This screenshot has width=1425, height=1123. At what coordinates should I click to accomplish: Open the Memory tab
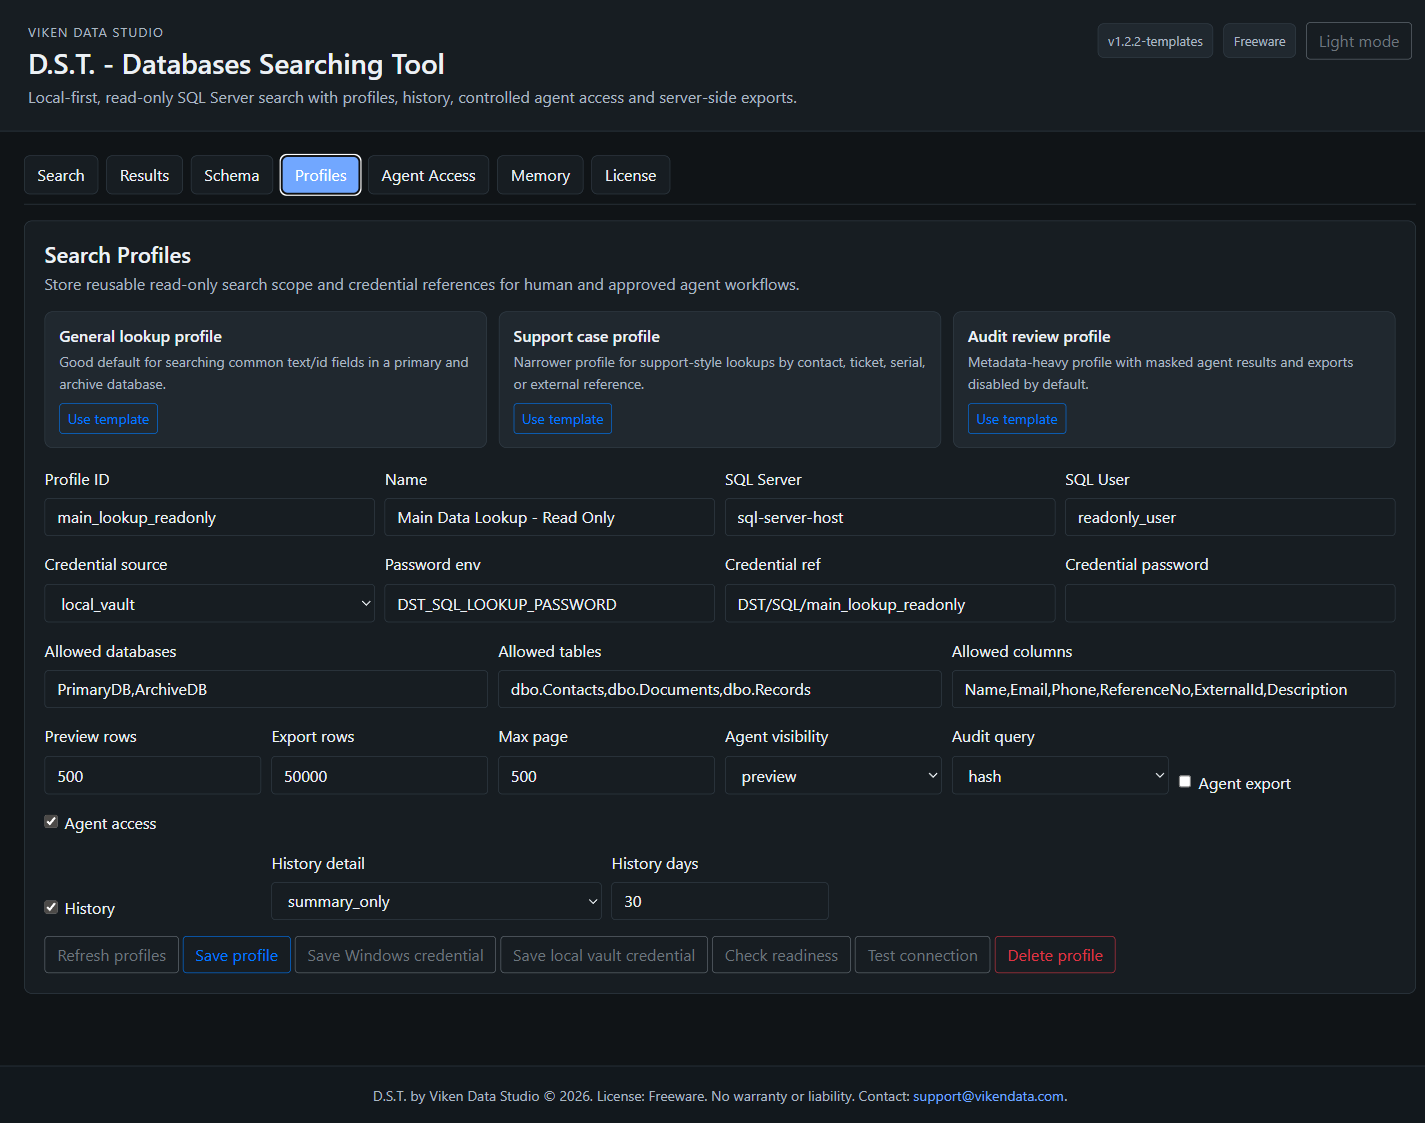pyautogui.click(x=540, y=175)
